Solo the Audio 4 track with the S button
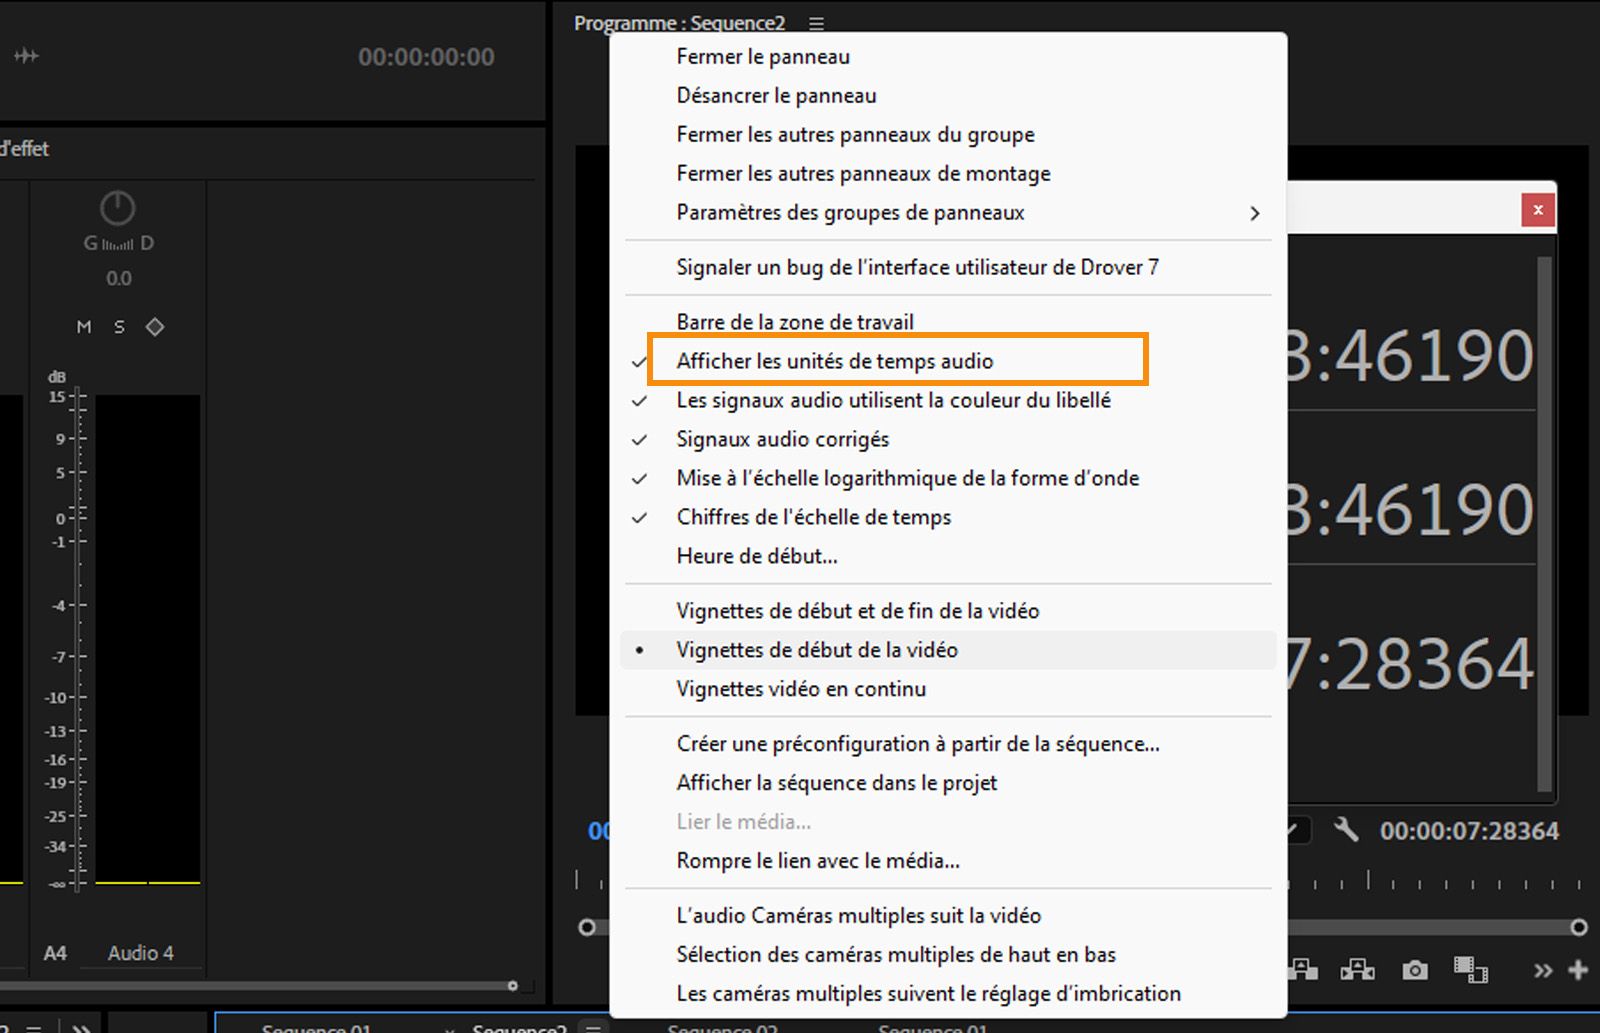1600x1033 pixels. click(118, 326)
